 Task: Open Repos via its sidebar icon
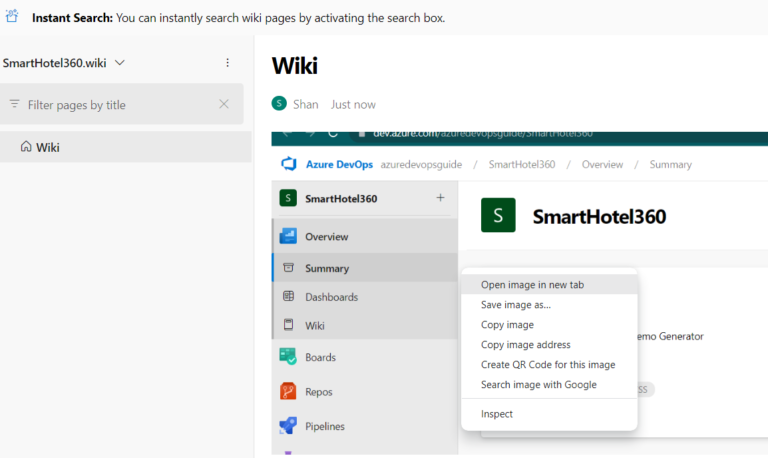288,392
